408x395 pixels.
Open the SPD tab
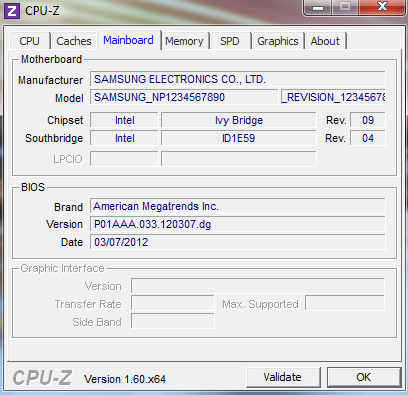click(x=230, y=41)
